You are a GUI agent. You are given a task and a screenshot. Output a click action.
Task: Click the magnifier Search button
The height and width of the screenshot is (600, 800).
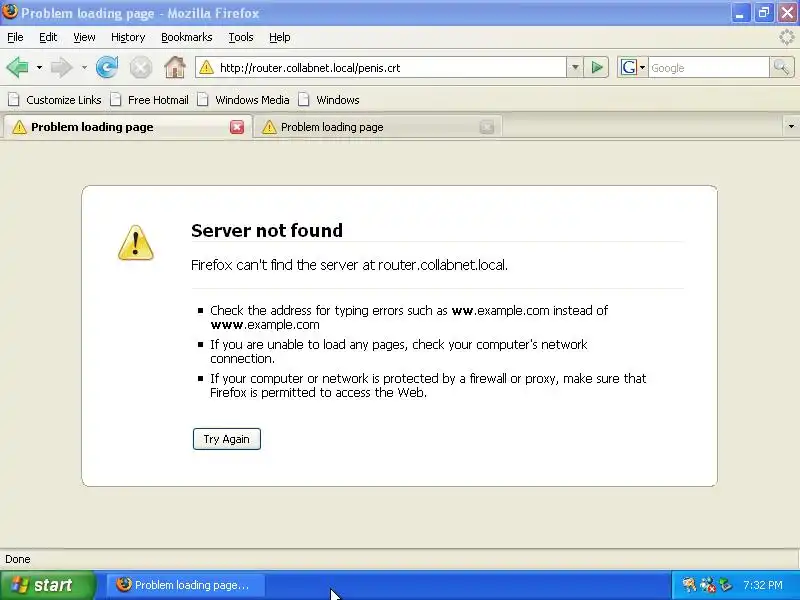click(x=782, y=67)
